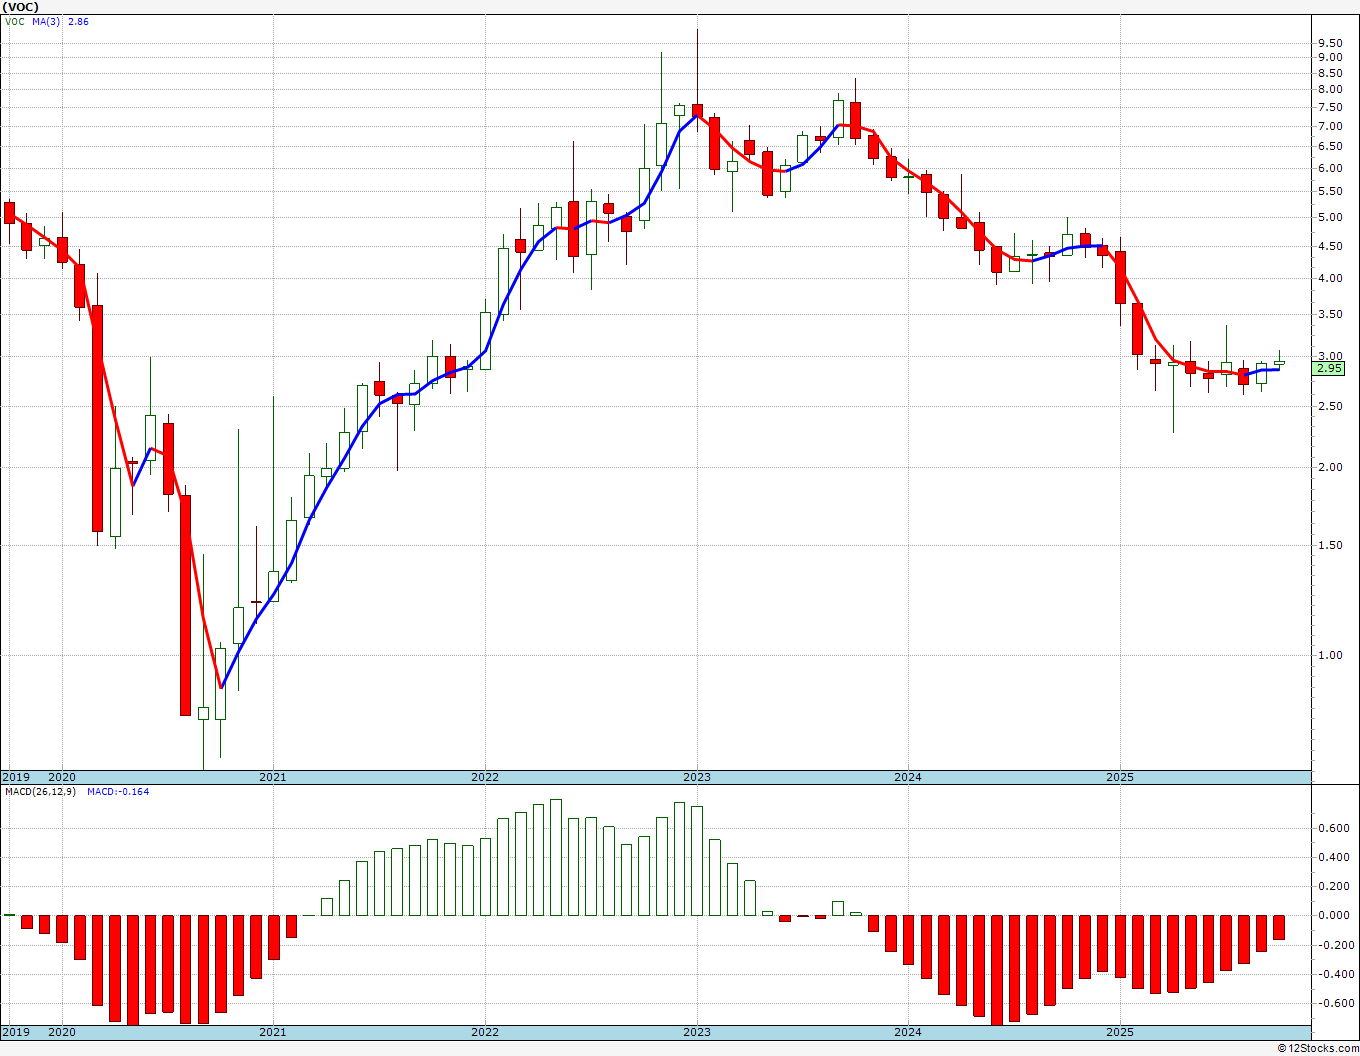The height and width of the screenshot is (1056, 1360).
Task: Click the 2.00 price axis label
Action: click(x=1330, y=467)
